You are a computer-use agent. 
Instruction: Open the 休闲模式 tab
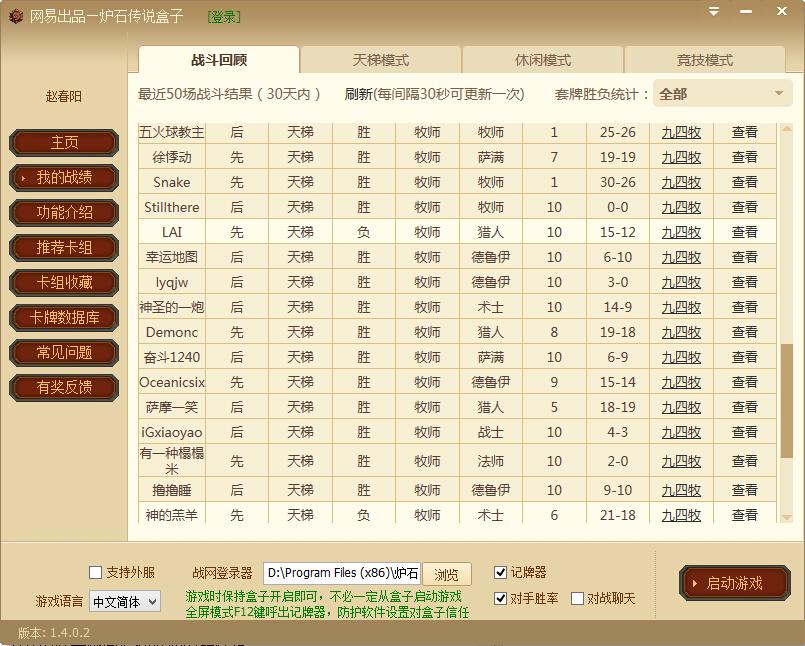coord(543,60)
